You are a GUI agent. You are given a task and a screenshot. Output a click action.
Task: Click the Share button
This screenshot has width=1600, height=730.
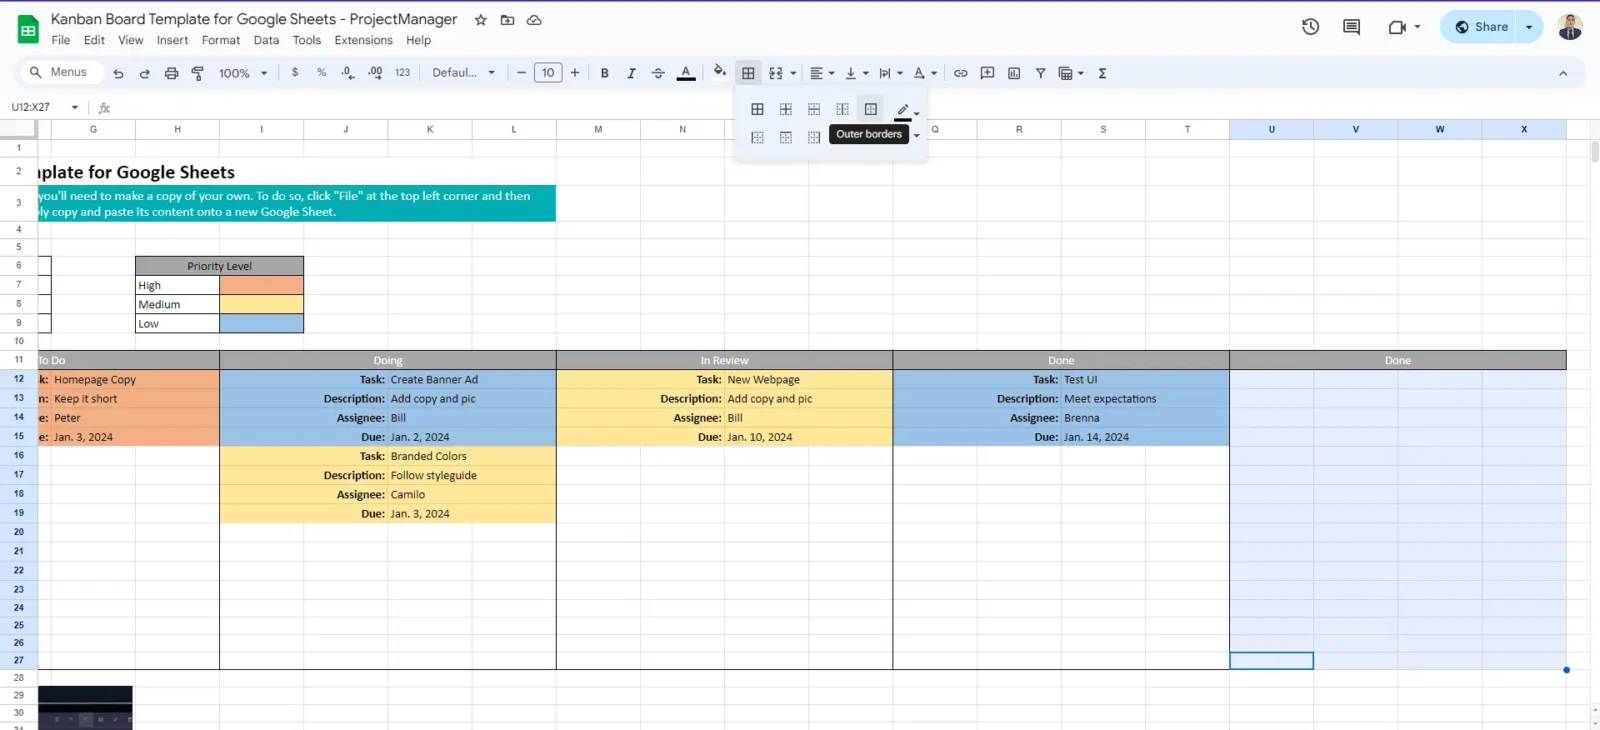(x=1480, y=27)
